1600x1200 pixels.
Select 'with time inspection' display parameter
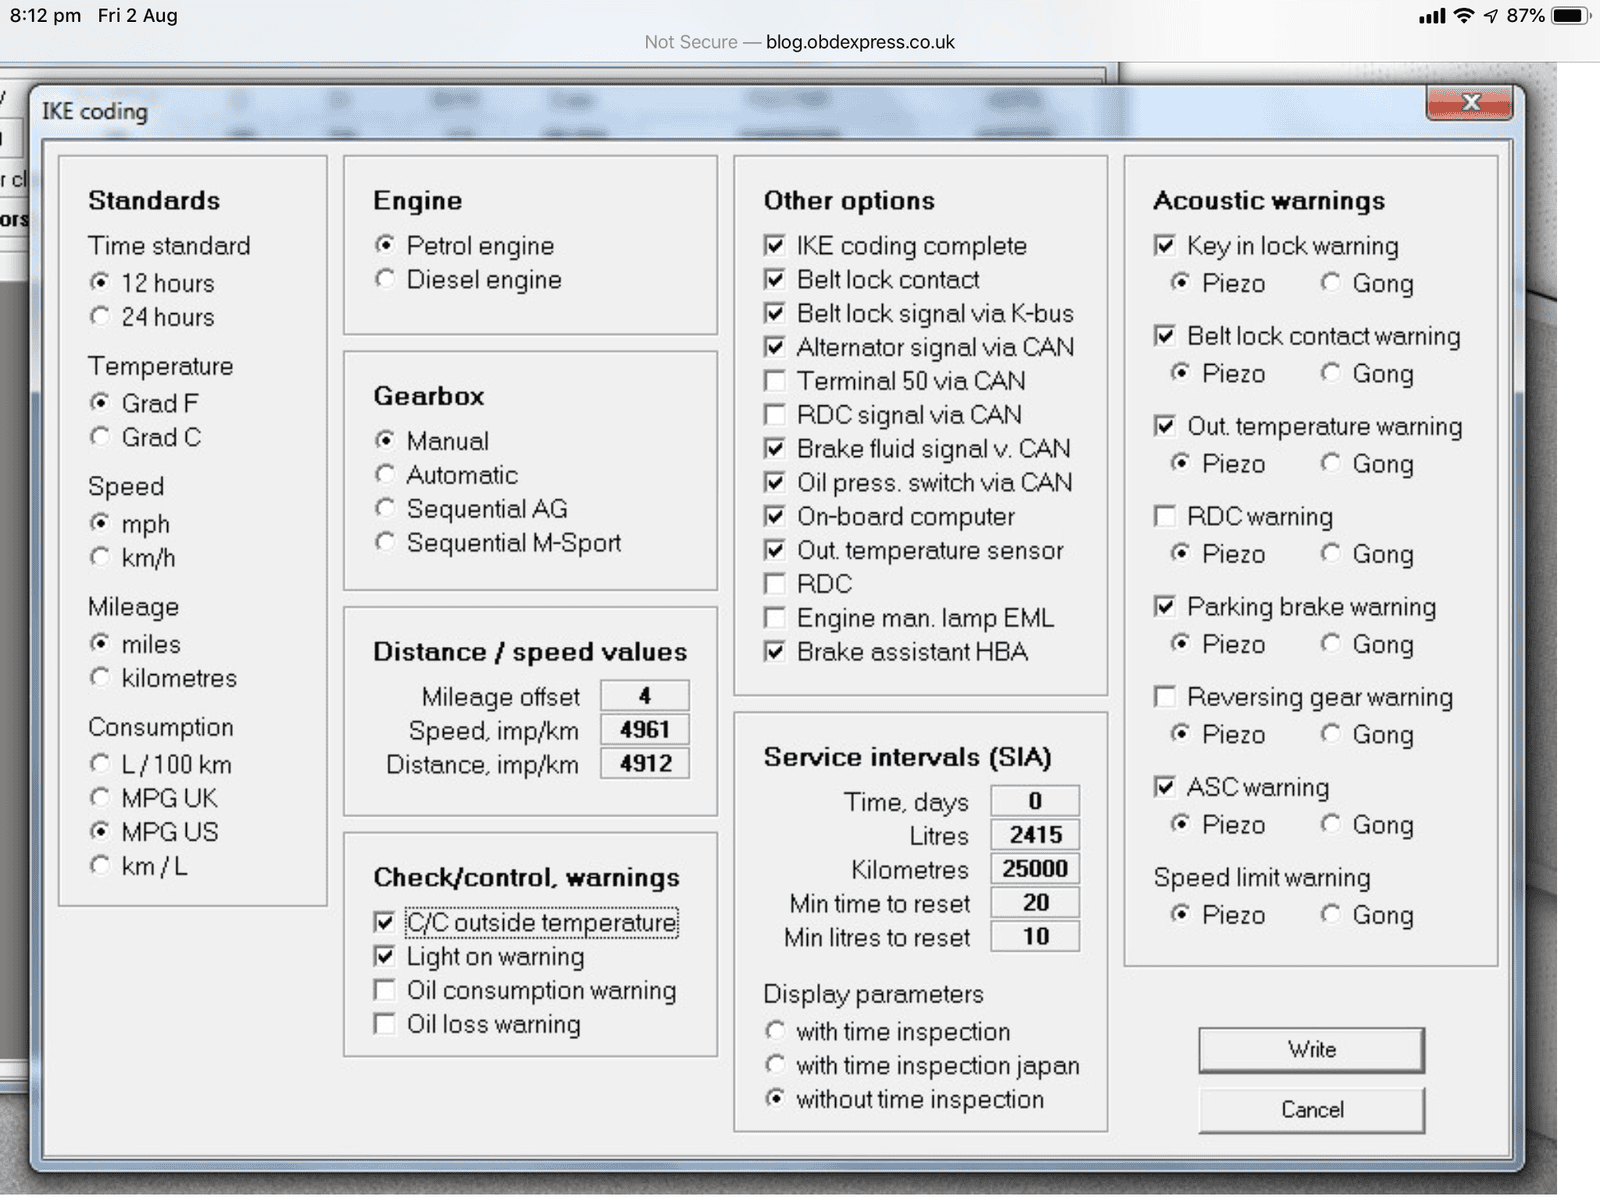tap(775, 1031)
